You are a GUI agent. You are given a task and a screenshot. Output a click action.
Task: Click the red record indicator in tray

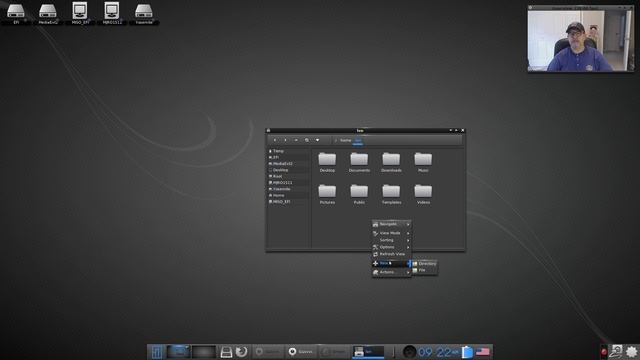click(x=604, y=352)
